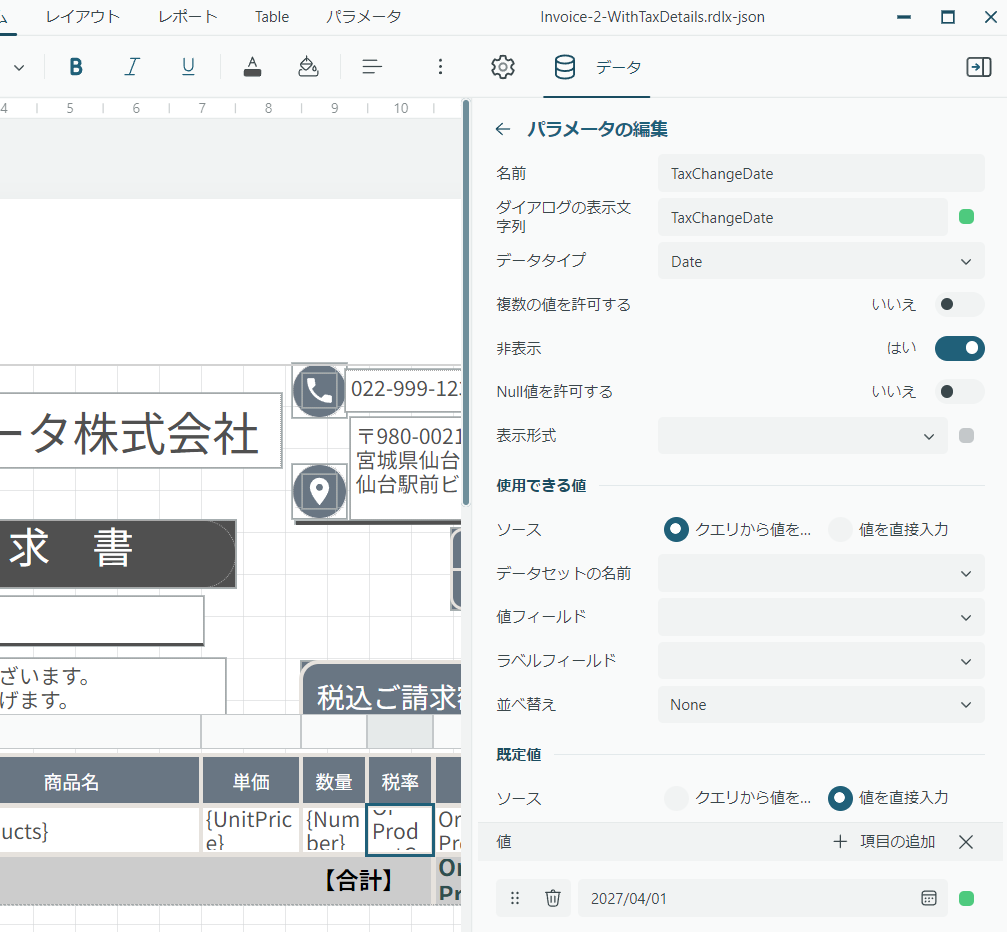Viewport: 1007px width, 932px height.
Task: Click the location pin icon in the report
Action: [x=319, y=491]
